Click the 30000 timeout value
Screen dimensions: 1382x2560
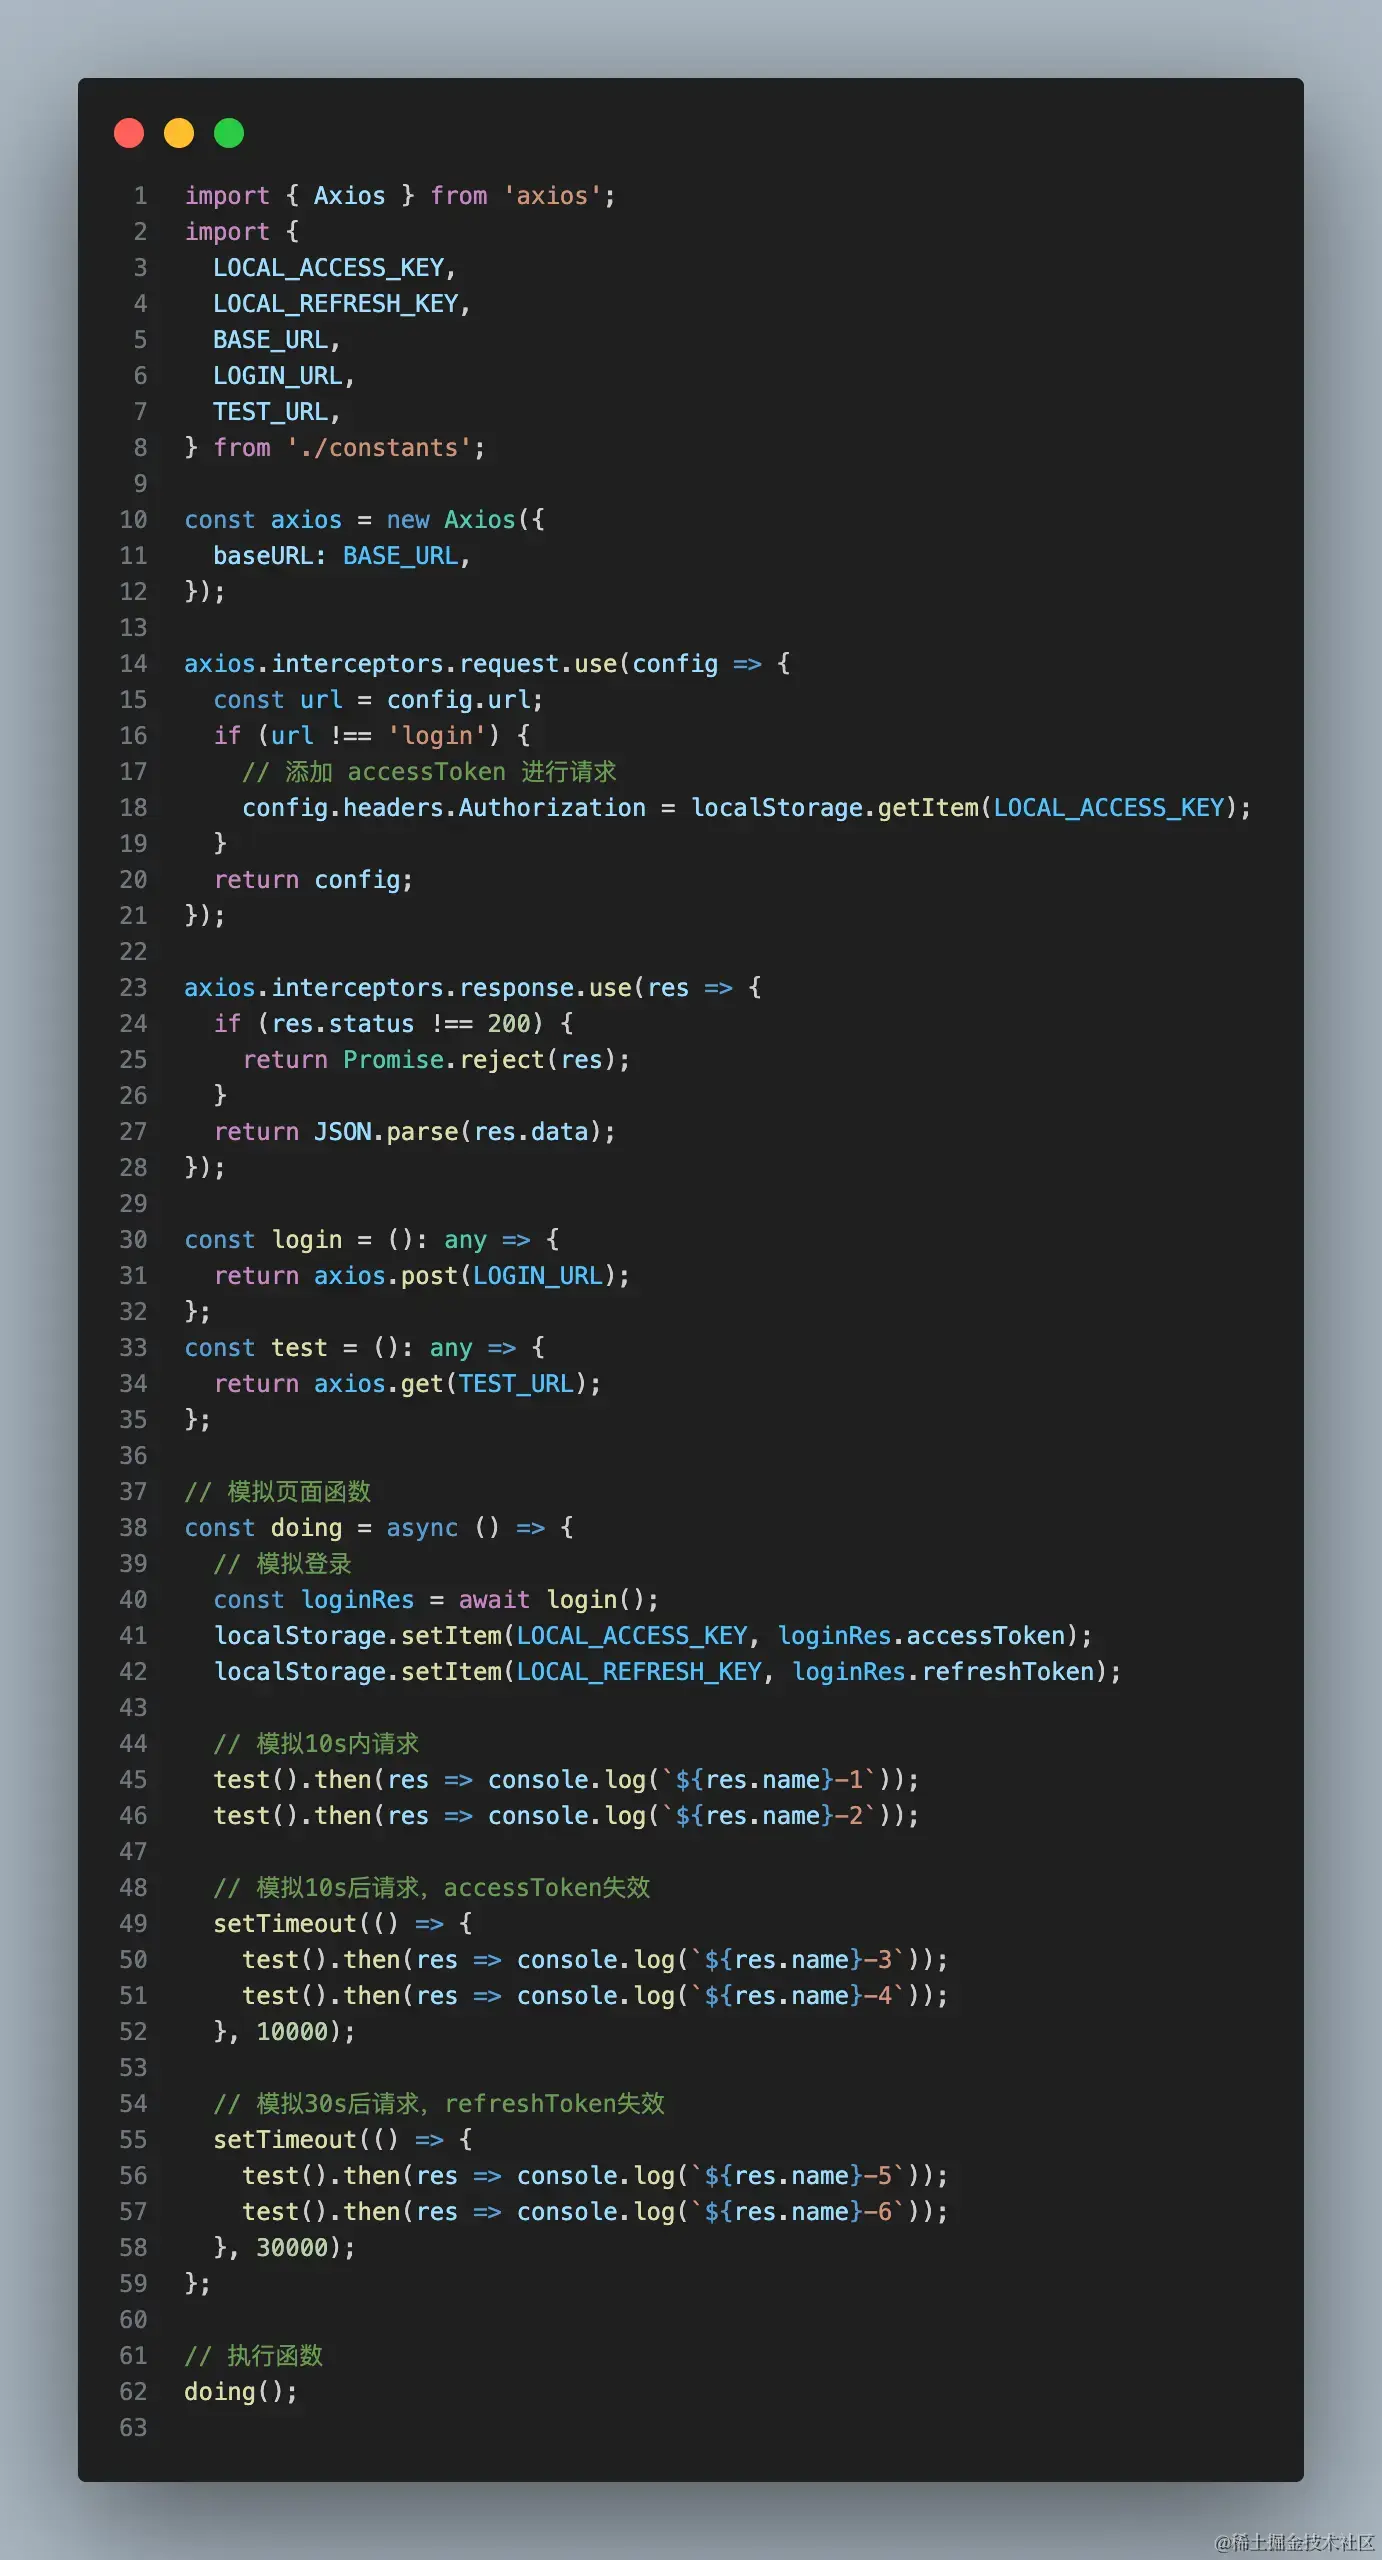coord(292,2248)
